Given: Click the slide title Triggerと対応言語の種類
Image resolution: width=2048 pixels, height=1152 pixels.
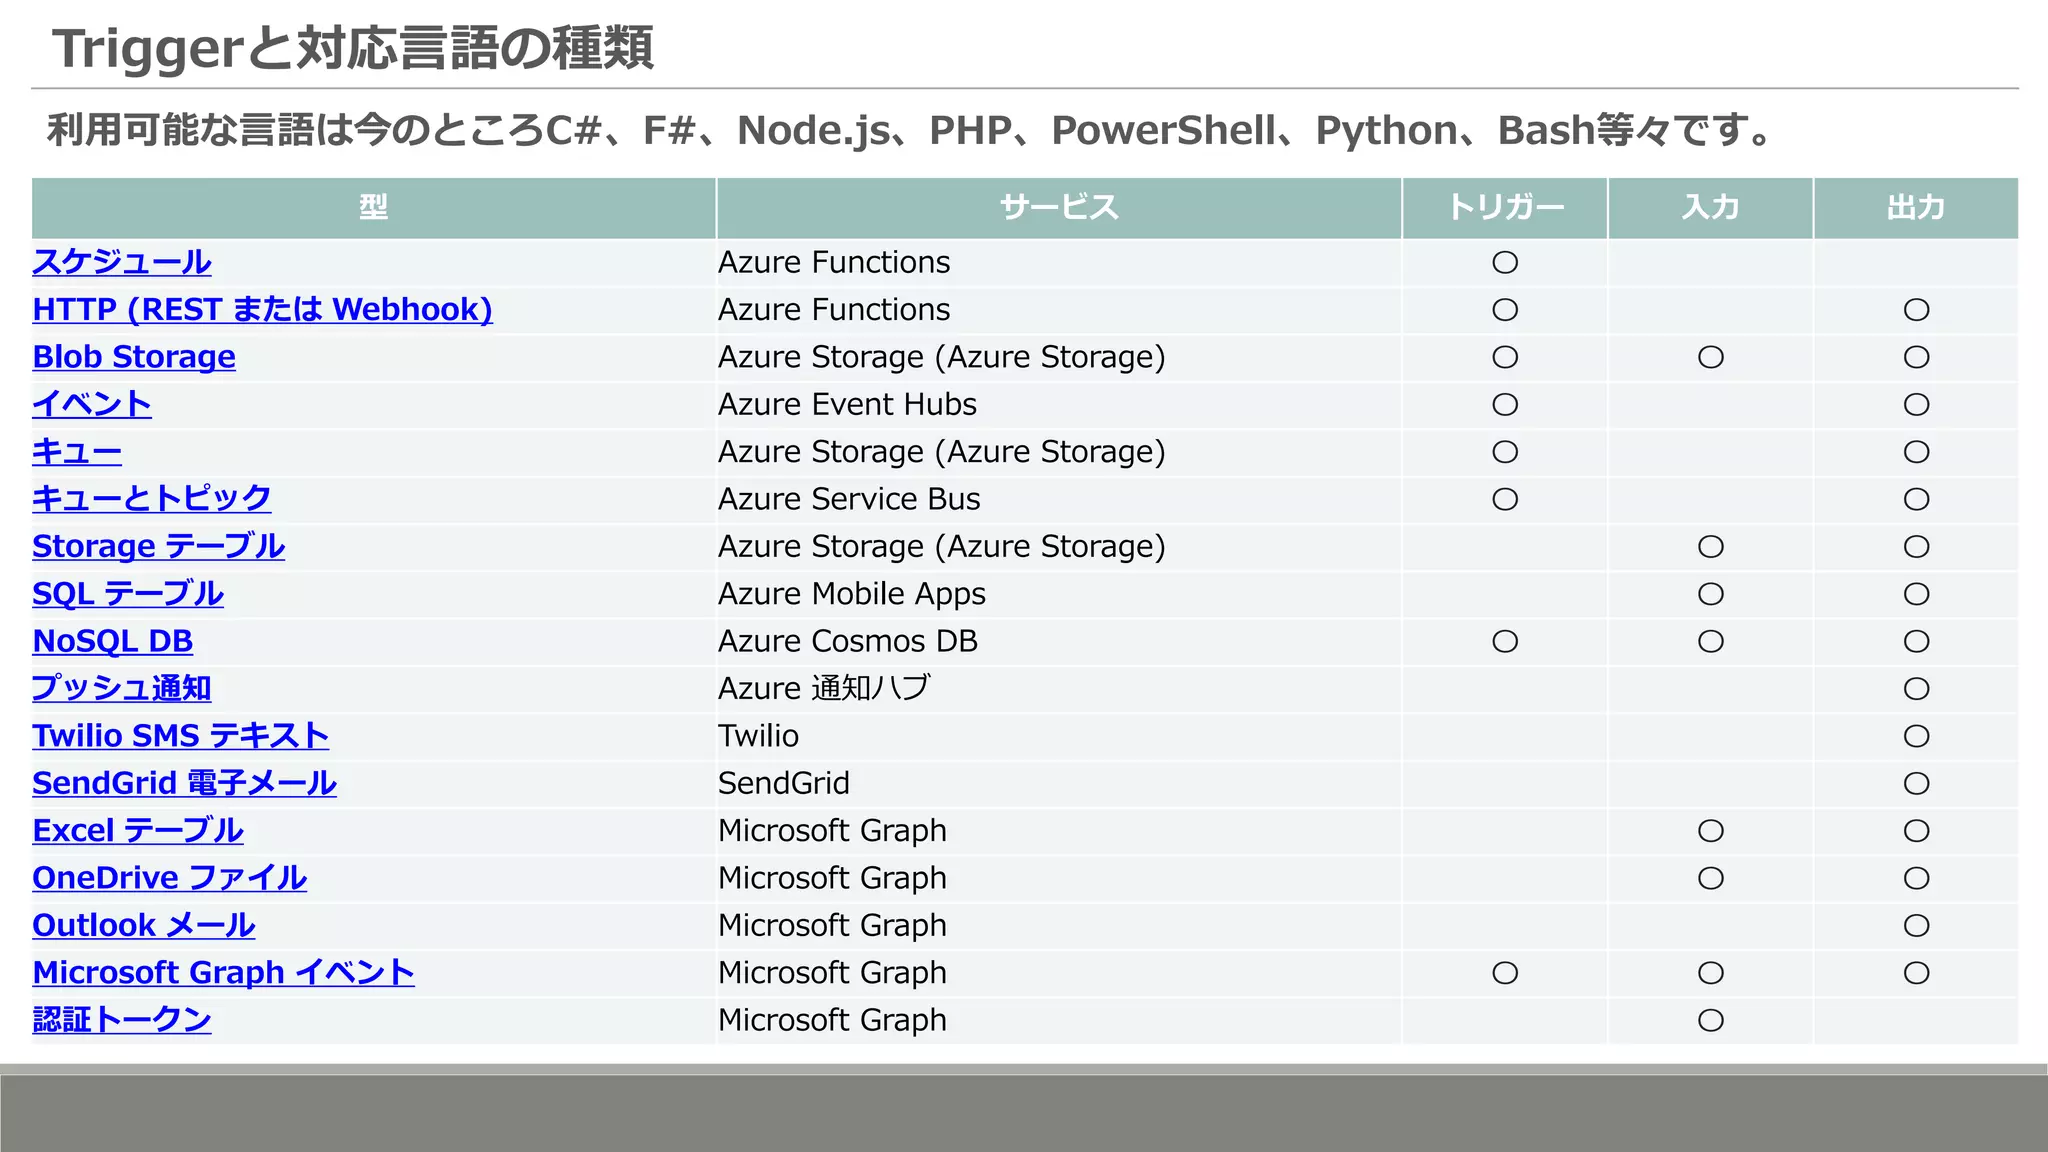Looking at the screenshot, I should 353,48.
